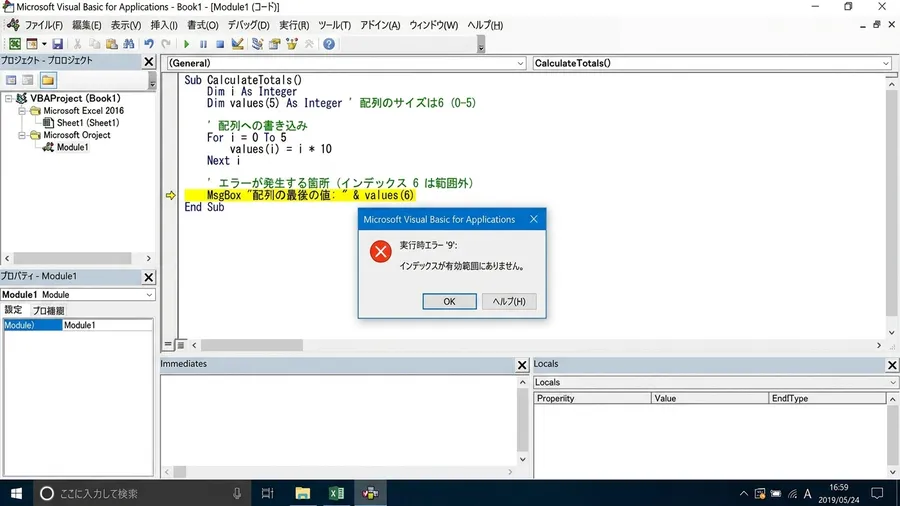Open the 挿入(I) menu

coord(164,25)
